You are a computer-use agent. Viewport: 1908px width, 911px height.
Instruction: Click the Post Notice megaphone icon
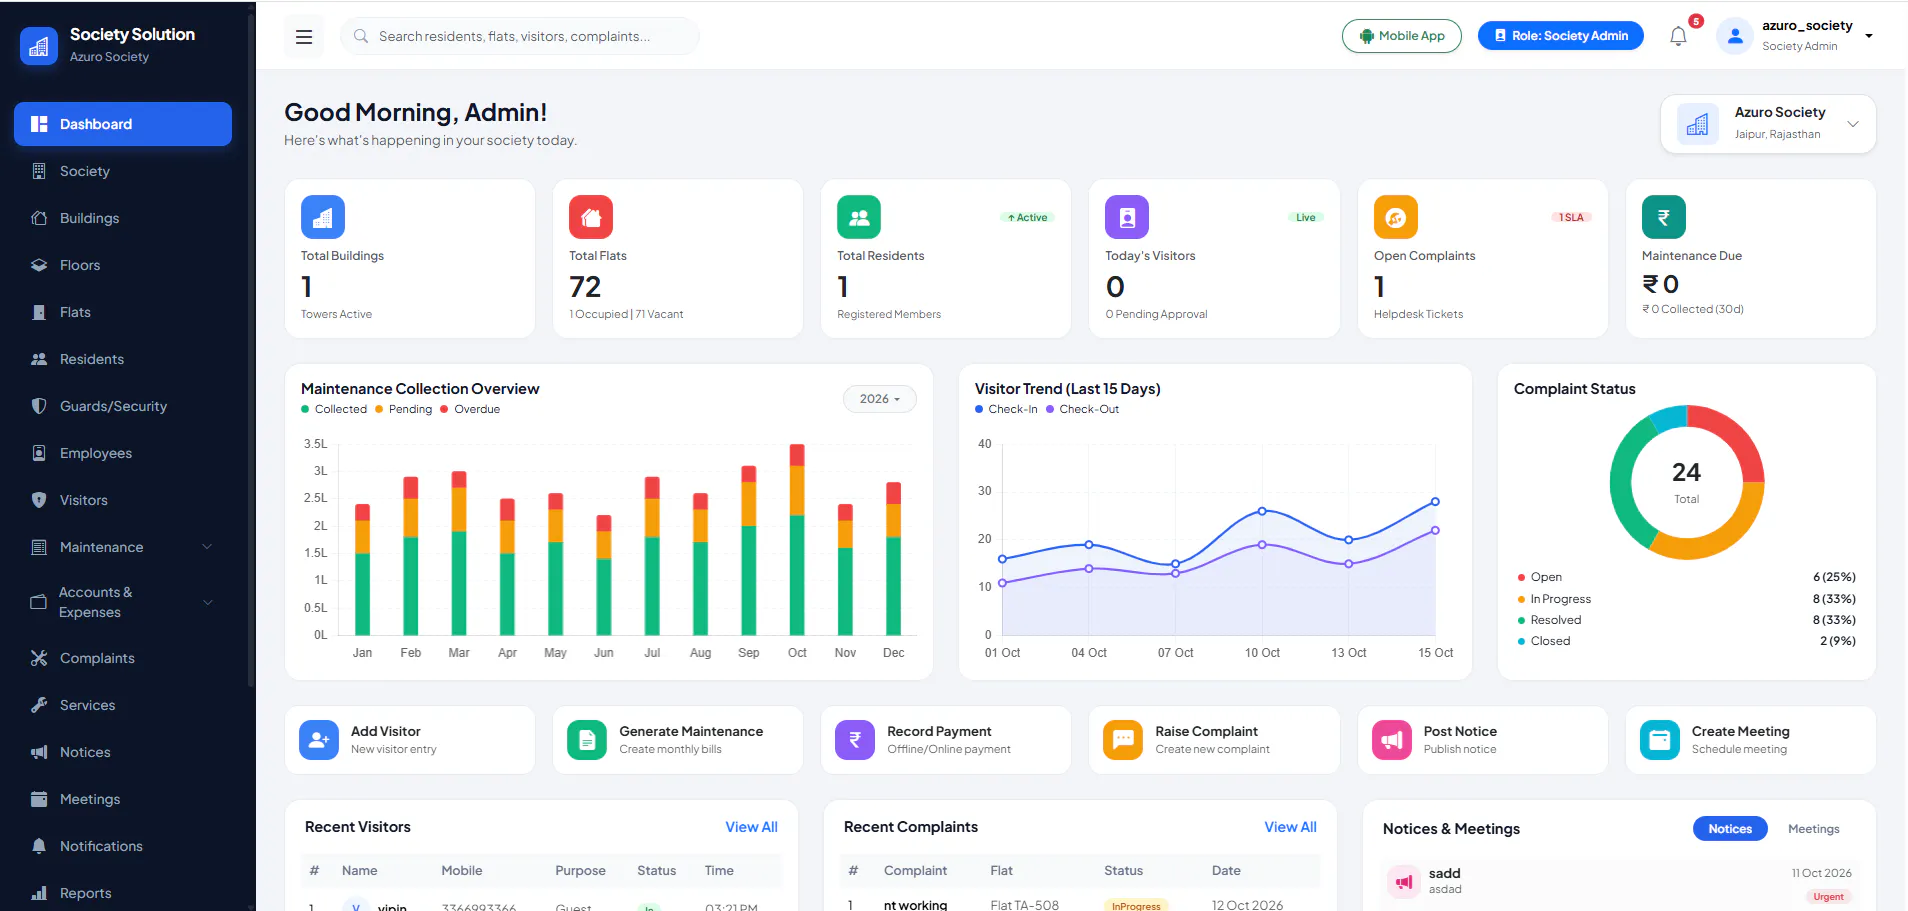[x=1392, y=740]
